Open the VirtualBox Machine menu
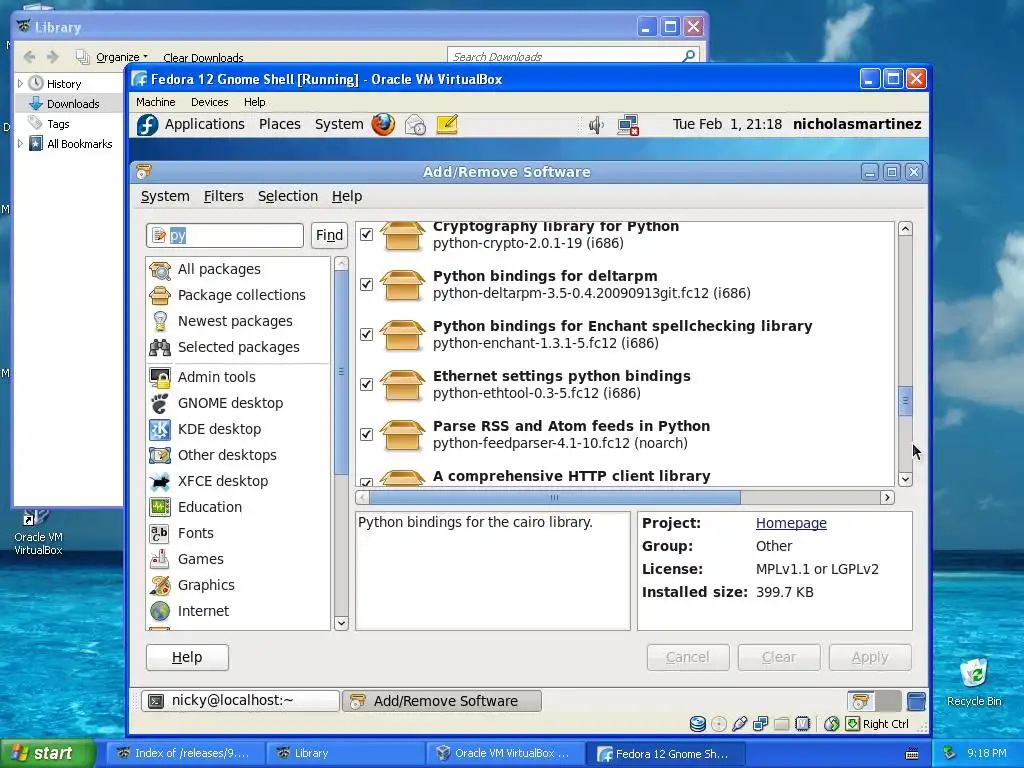1024x768 pixels. point(155,102)
